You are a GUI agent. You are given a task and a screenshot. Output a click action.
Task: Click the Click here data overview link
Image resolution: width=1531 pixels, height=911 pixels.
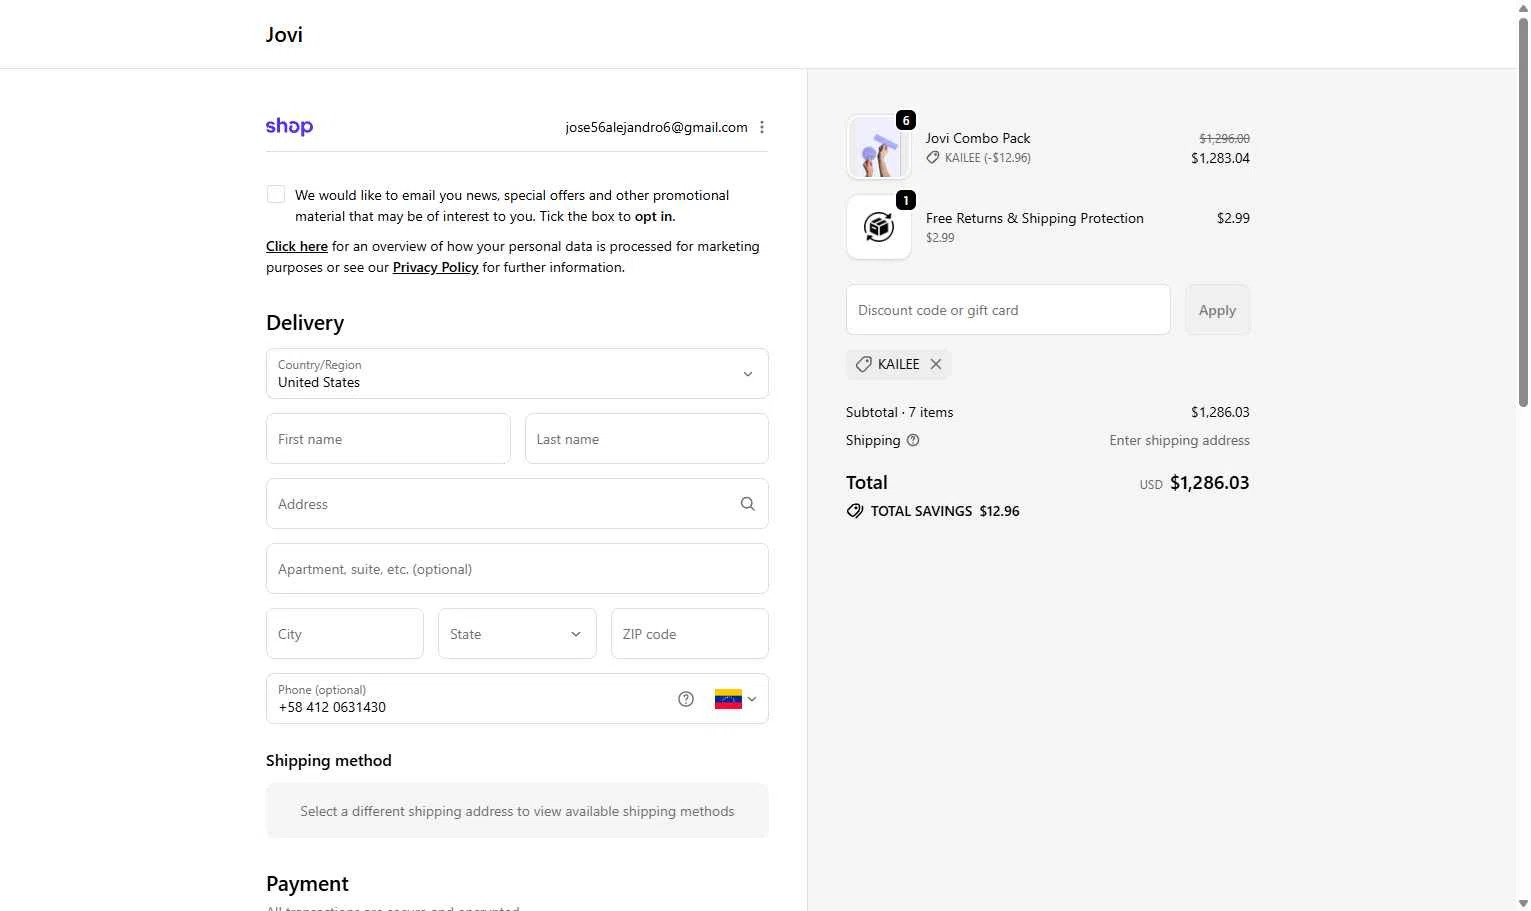[297, 246]
